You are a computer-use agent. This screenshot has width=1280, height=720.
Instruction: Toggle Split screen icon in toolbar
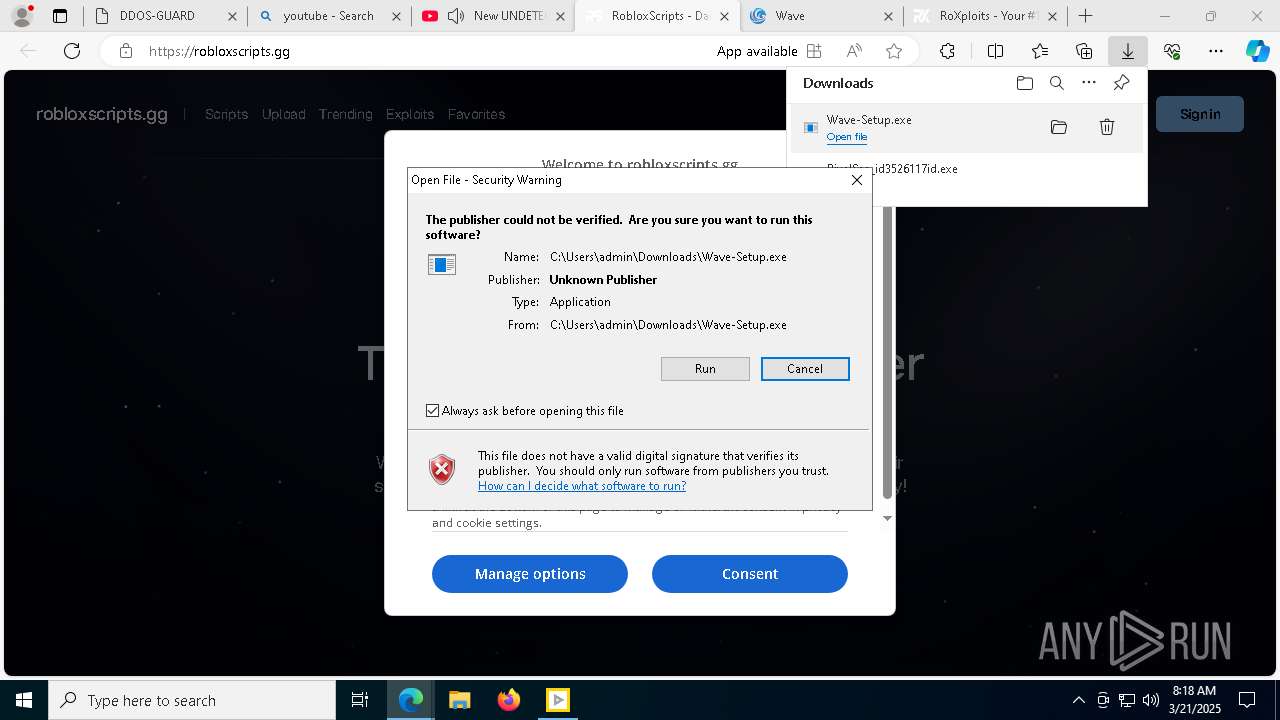(995, 51)
